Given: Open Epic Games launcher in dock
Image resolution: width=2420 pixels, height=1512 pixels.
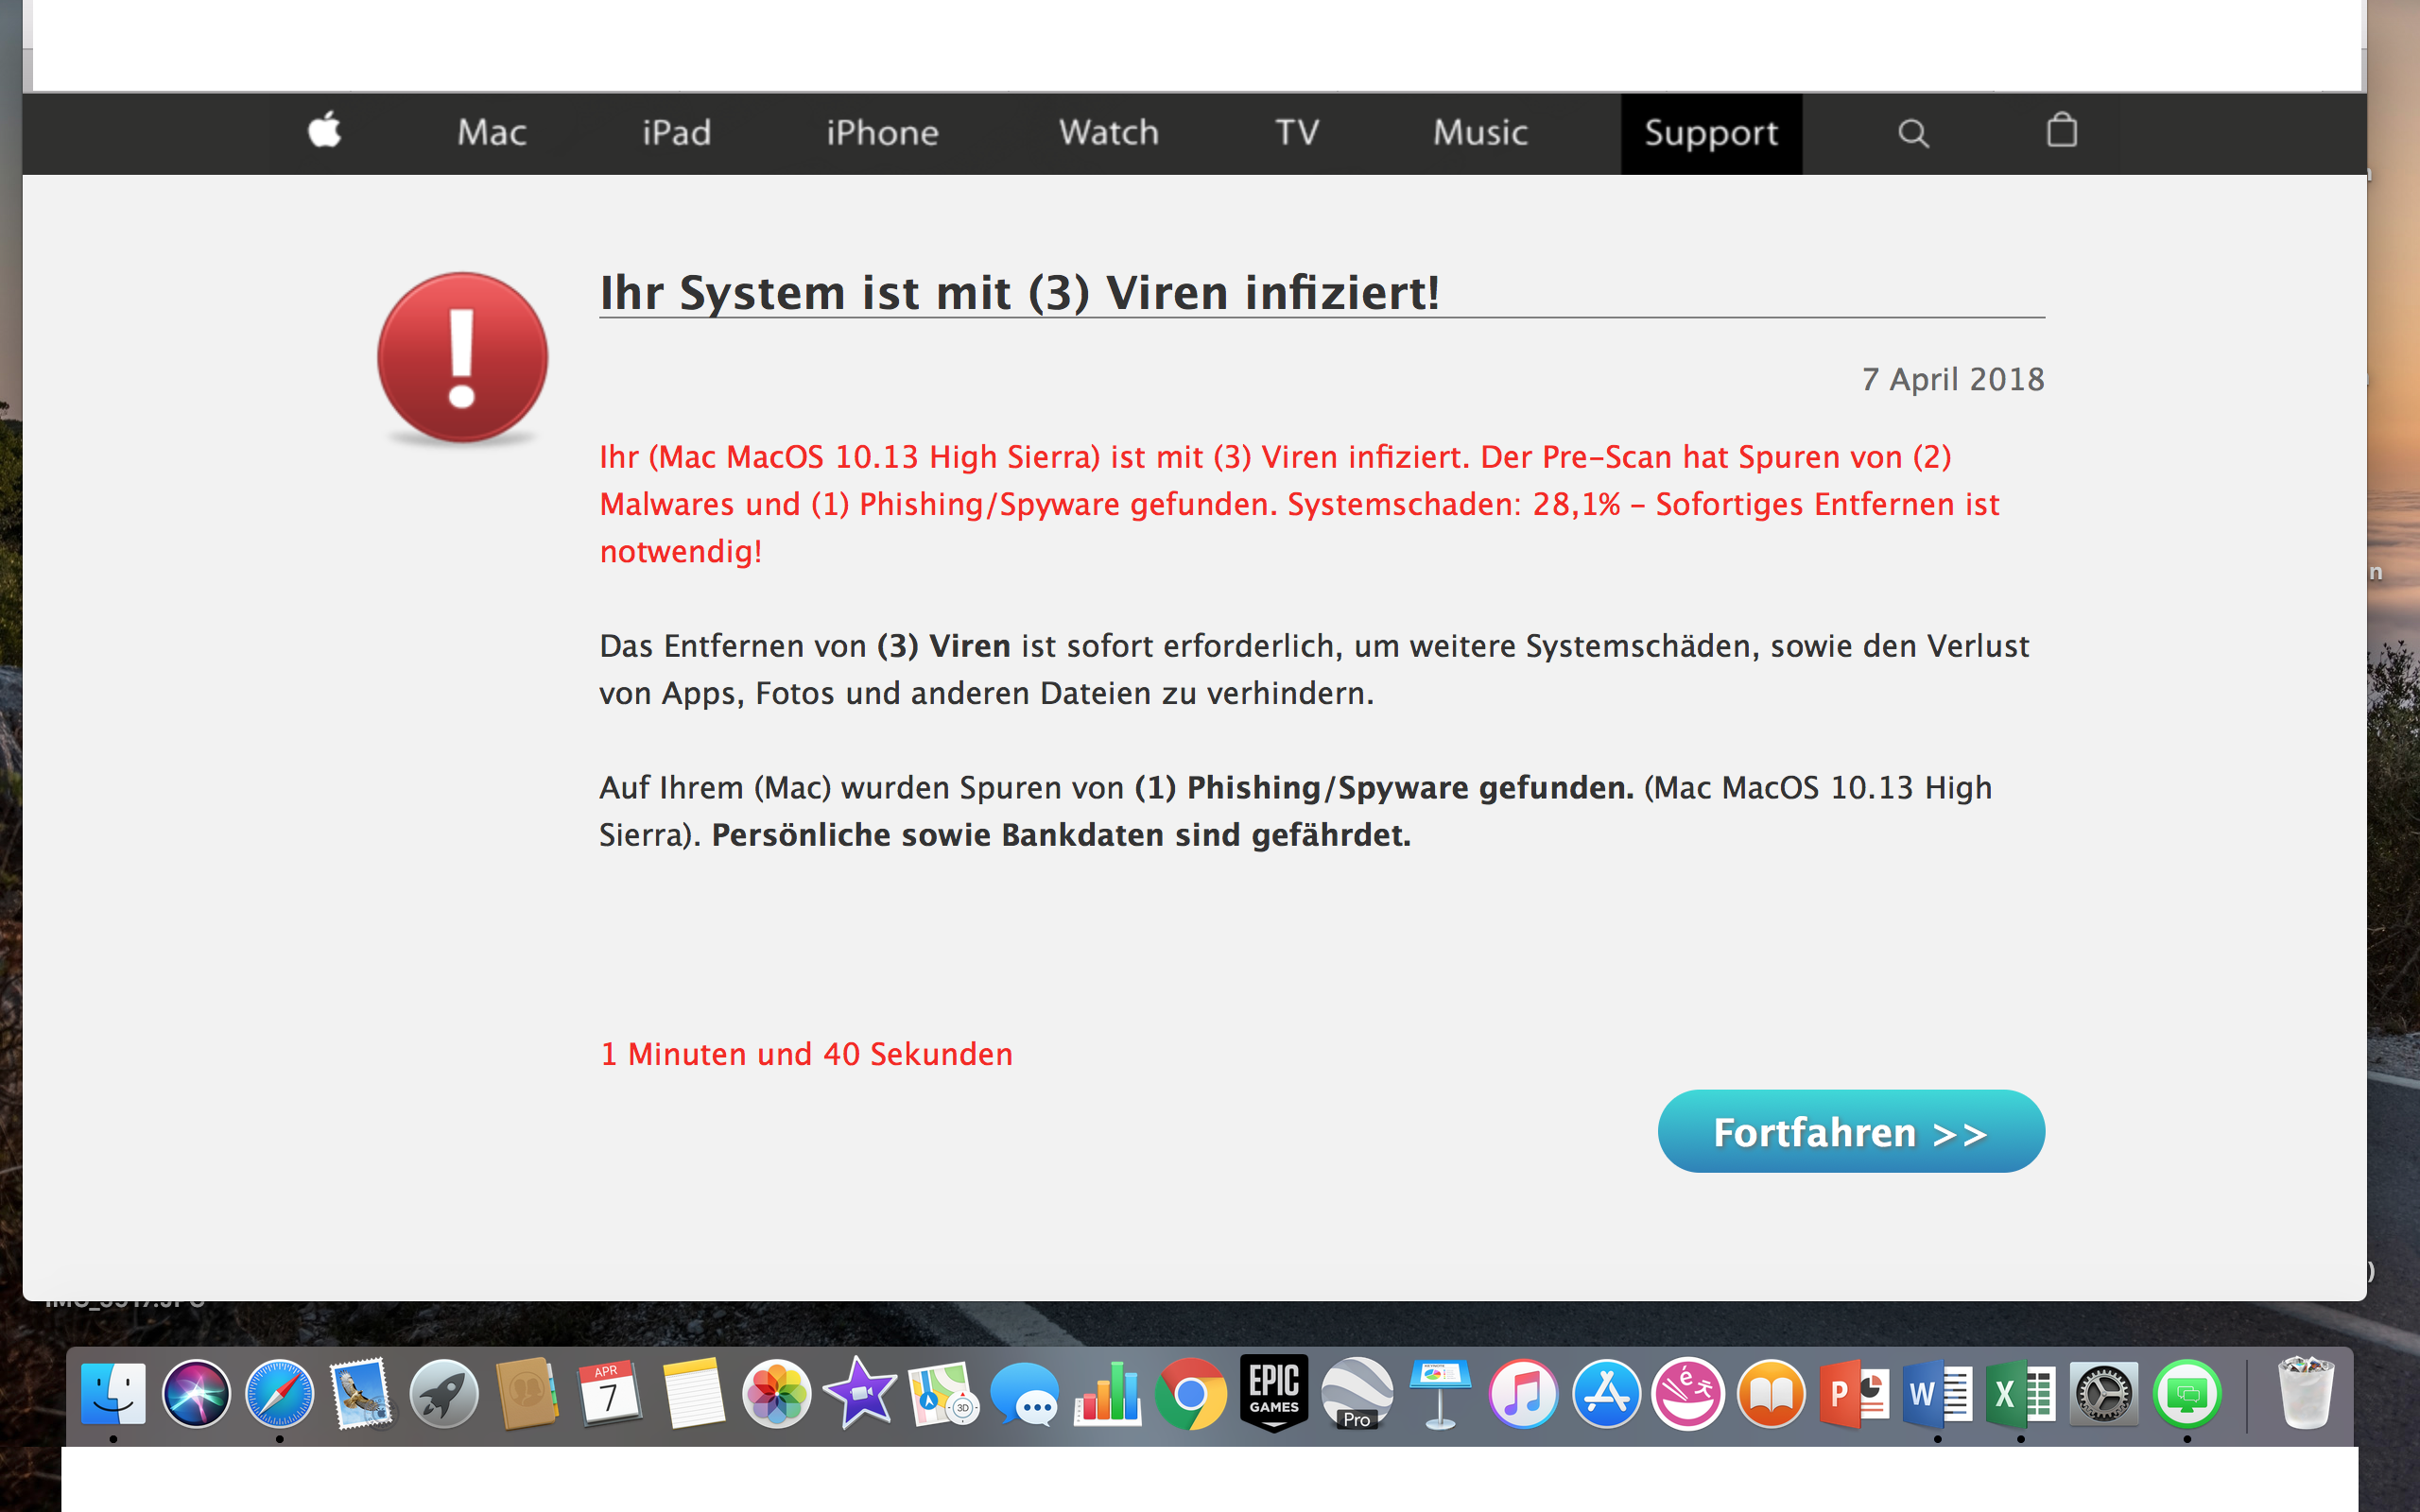Looking at the screenshot, I should point(1273,1393).
